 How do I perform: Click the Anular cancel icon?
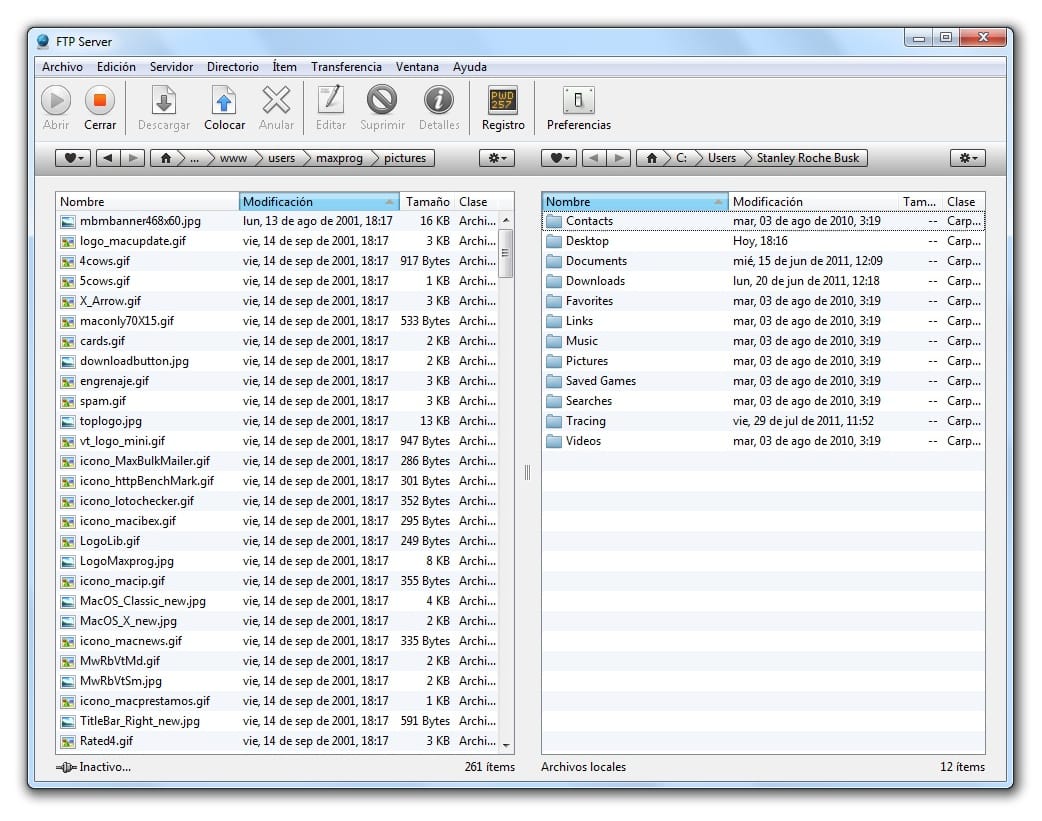276,100
